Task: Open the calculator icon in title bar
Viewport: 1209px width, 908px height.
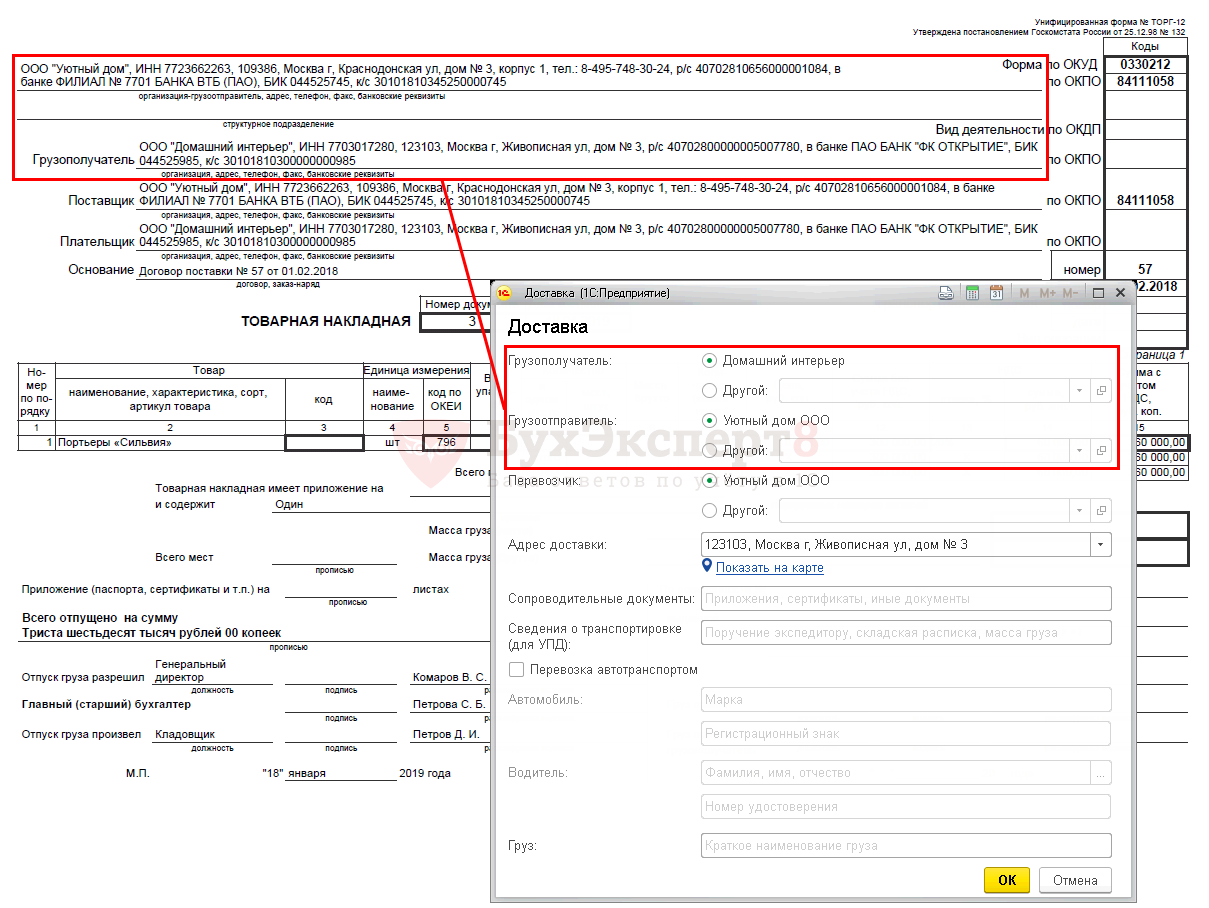Action: point(971,293)
